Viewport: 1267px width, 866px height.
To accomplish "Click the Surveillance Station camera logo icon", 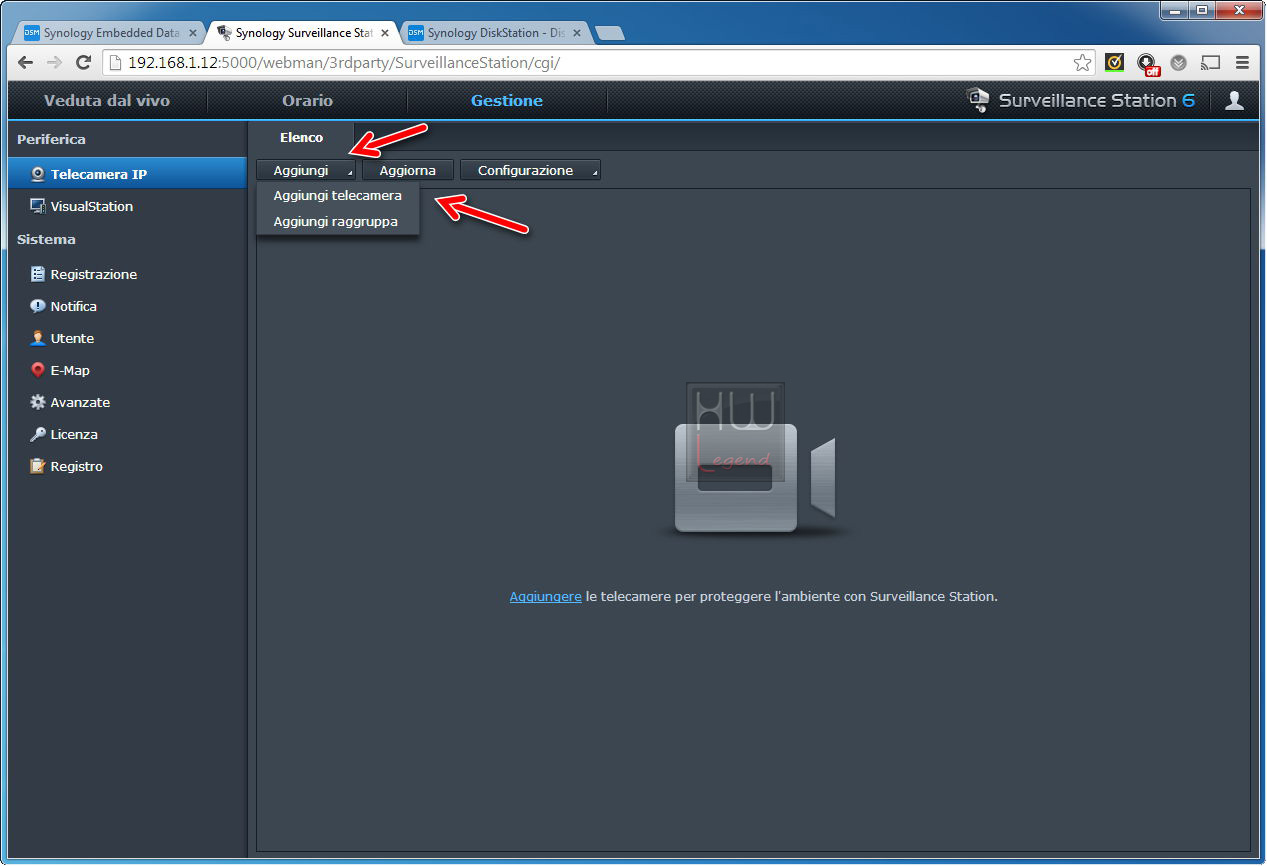I will click(x=978, y=100).
